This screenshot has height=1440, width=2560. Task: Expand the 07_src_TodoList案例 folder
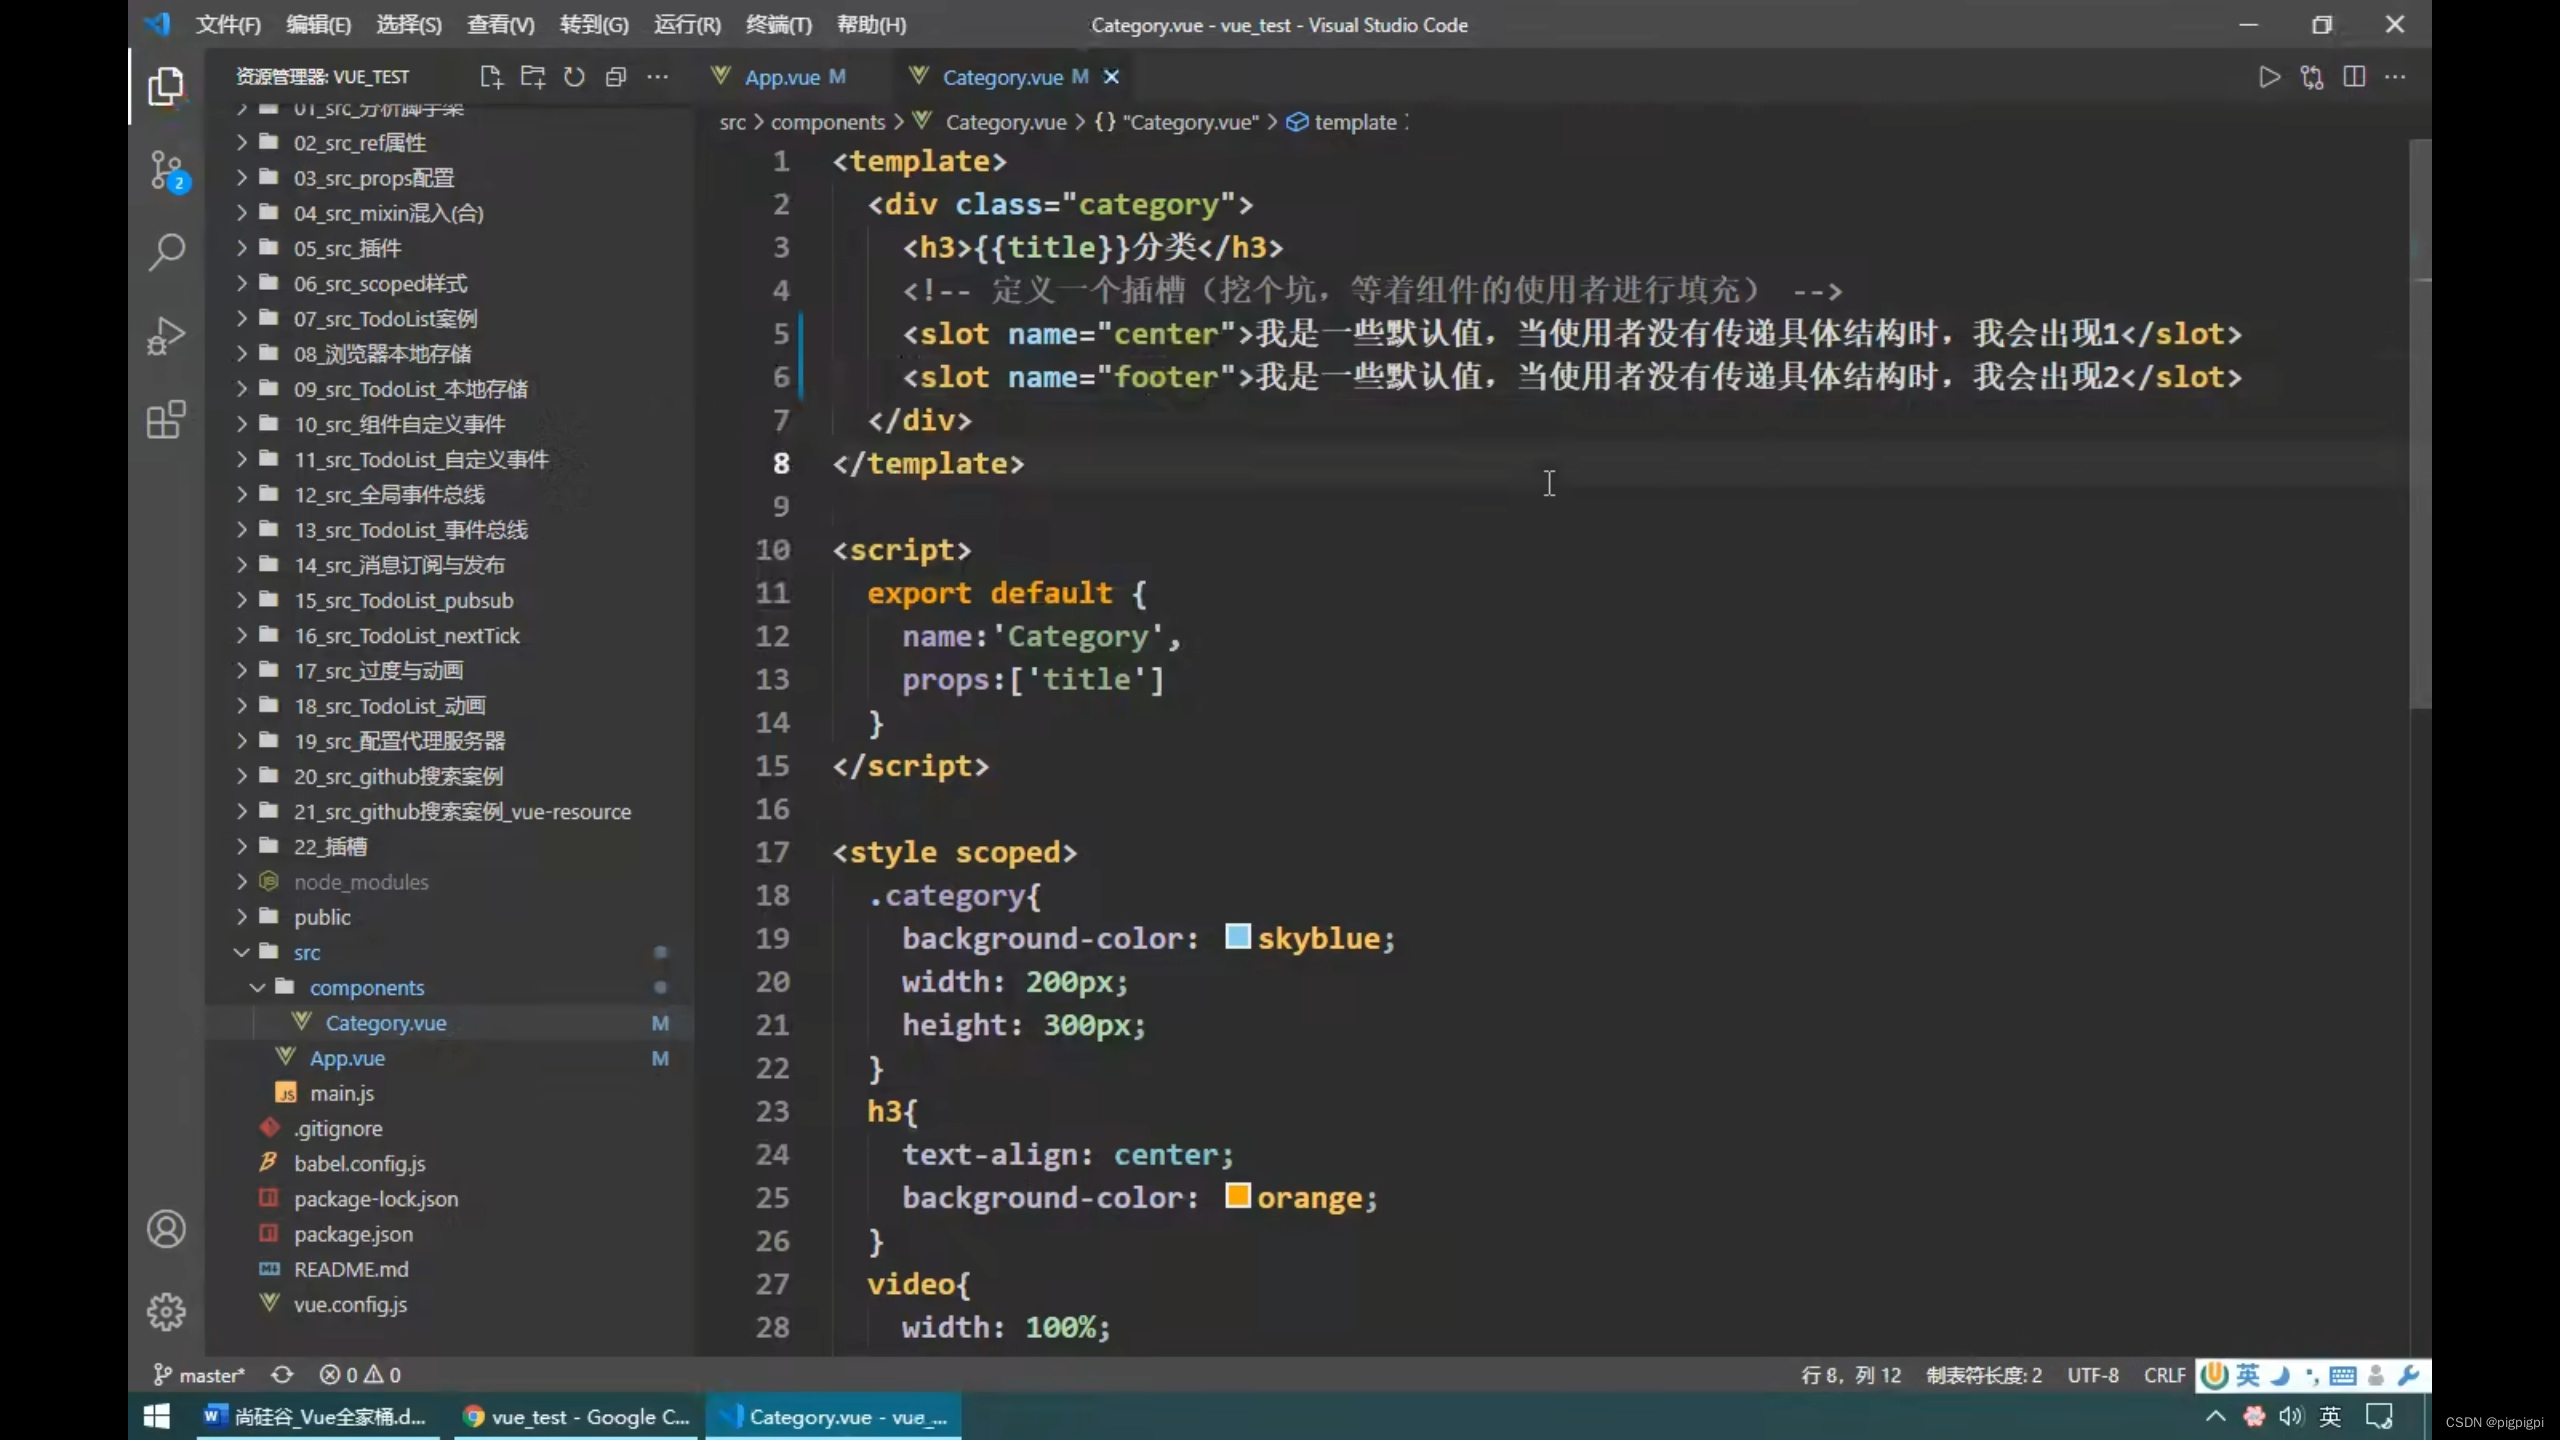449,319
